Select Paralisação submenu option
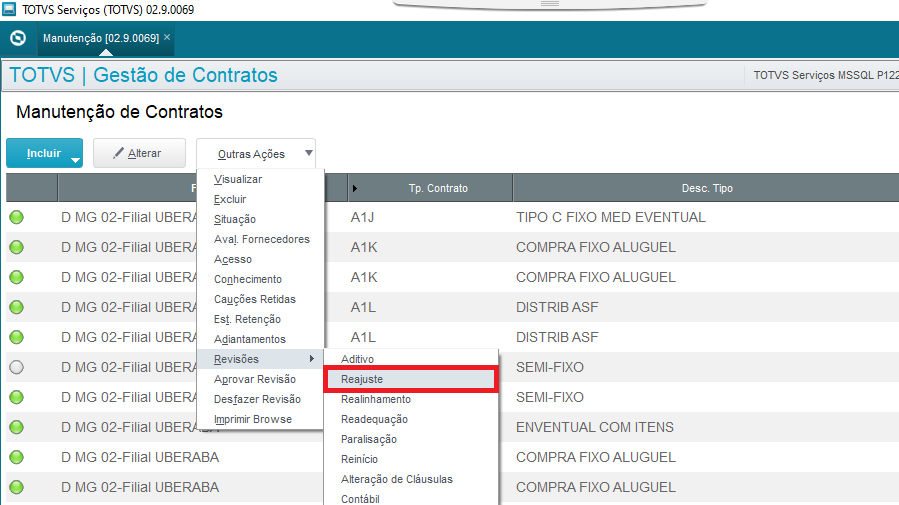This screenshot has width=899, height=505. coord(411,440)
